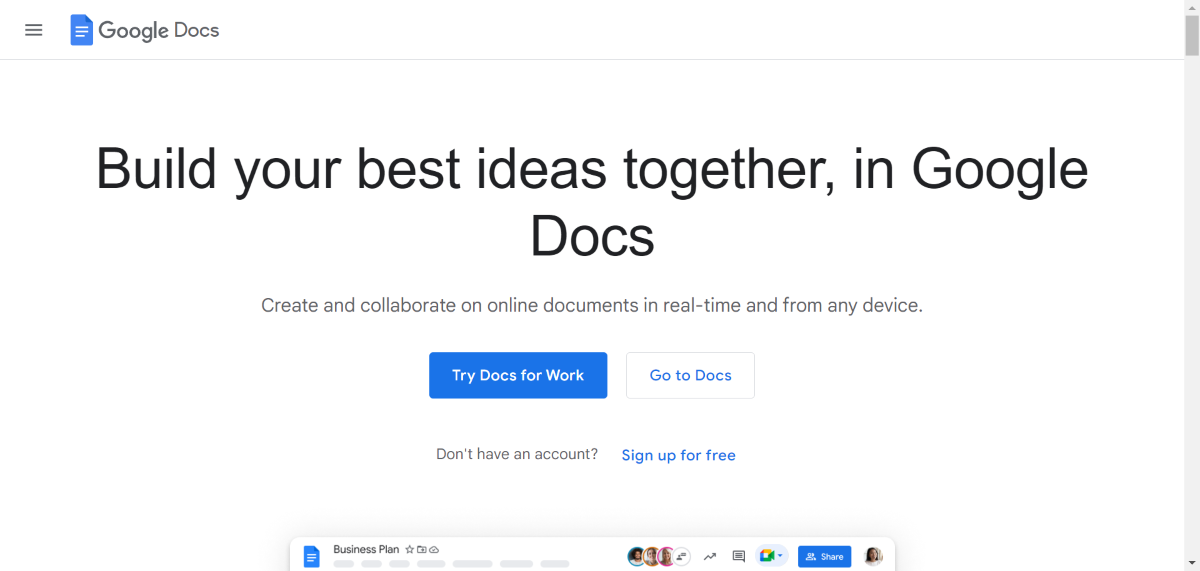Click the Go to Docs button
The image size is (1200, 571).
point(690,375)
